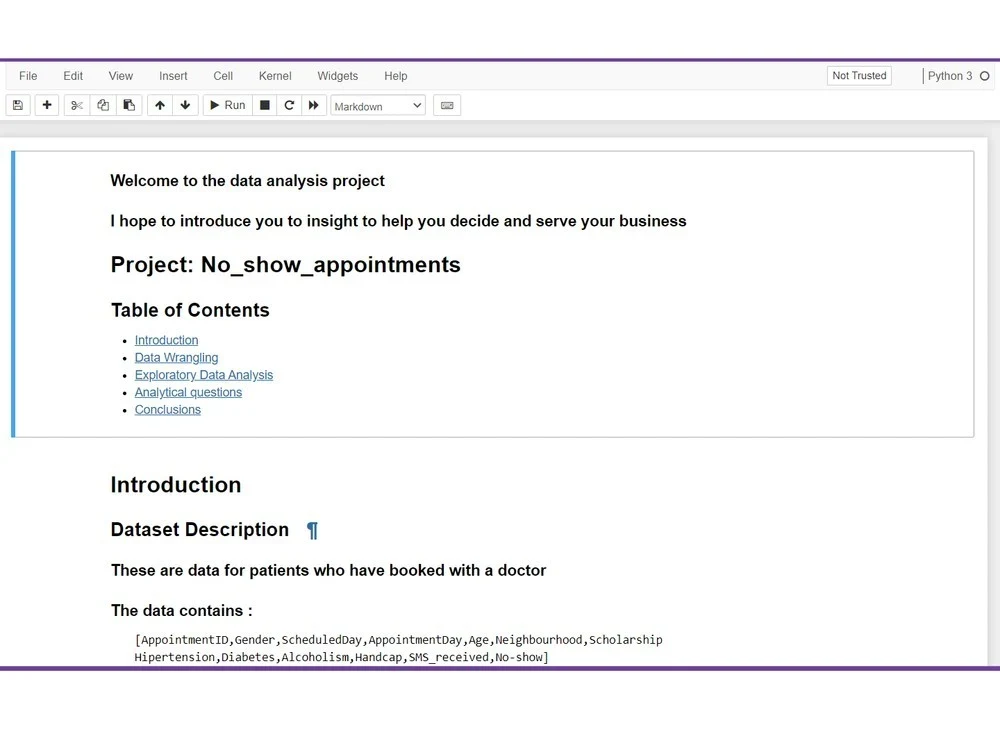The height and width of the screenshot is (750, 1000).
Task: Click the Project: No_show_appointments heading
Action: pos(285,265)
